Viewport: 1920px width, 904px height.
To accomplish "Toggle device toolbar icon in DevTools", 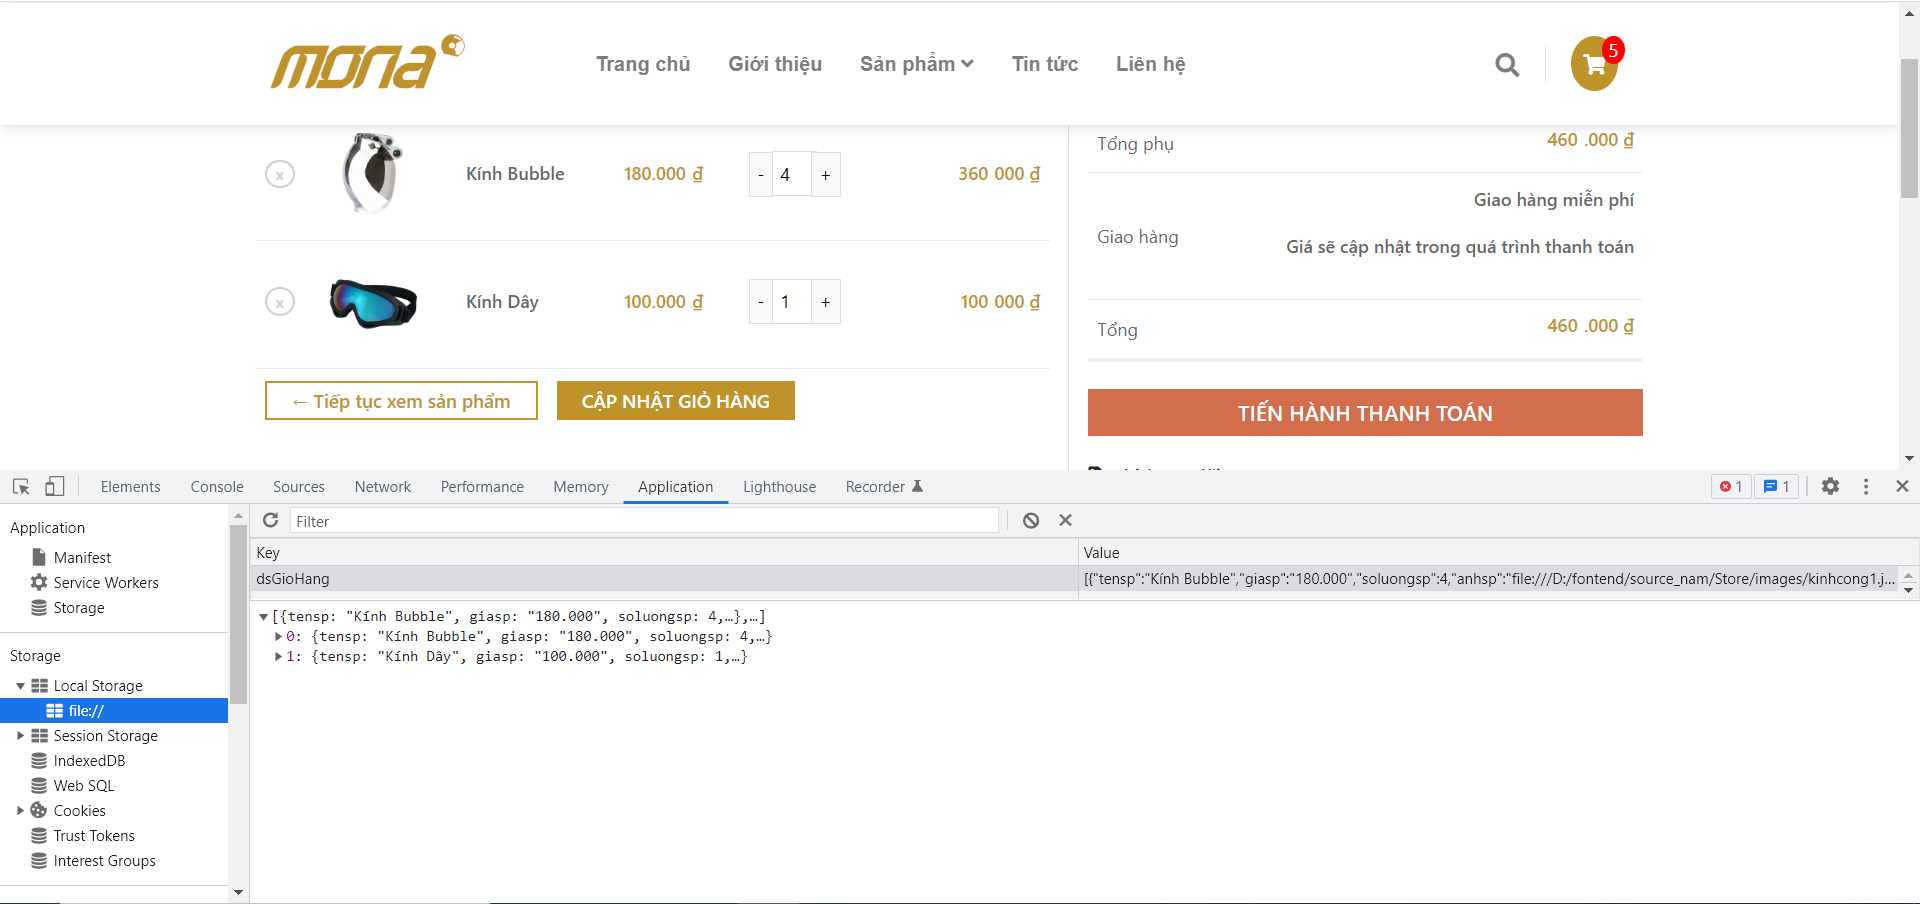I will 55,487.
